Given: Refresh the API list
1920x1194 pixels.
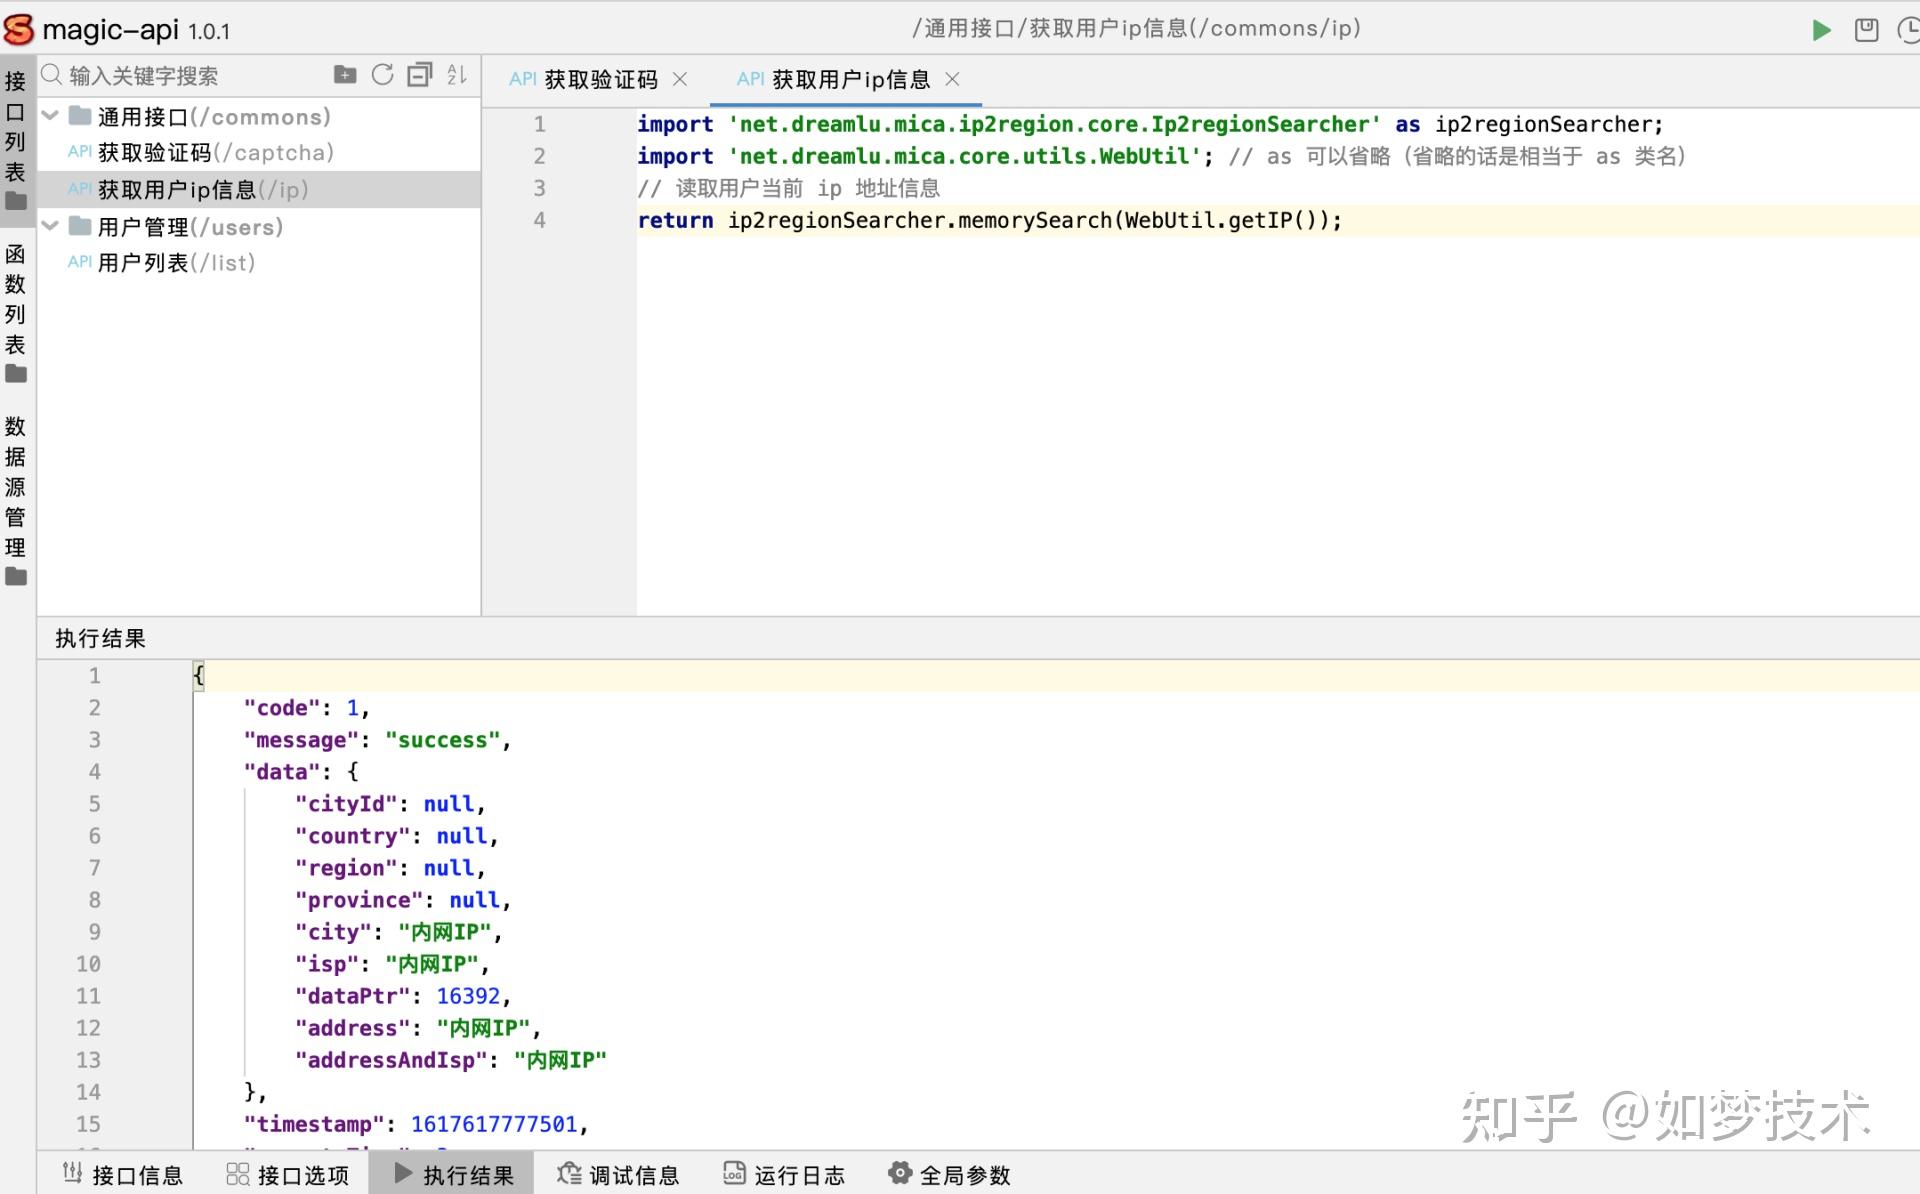Looking at the screenshot, I should [x=382, y=75].
